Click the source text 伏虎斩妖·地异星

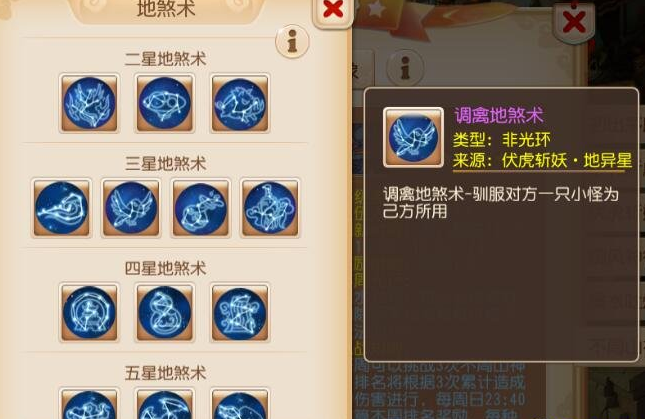tap(567, 160)
